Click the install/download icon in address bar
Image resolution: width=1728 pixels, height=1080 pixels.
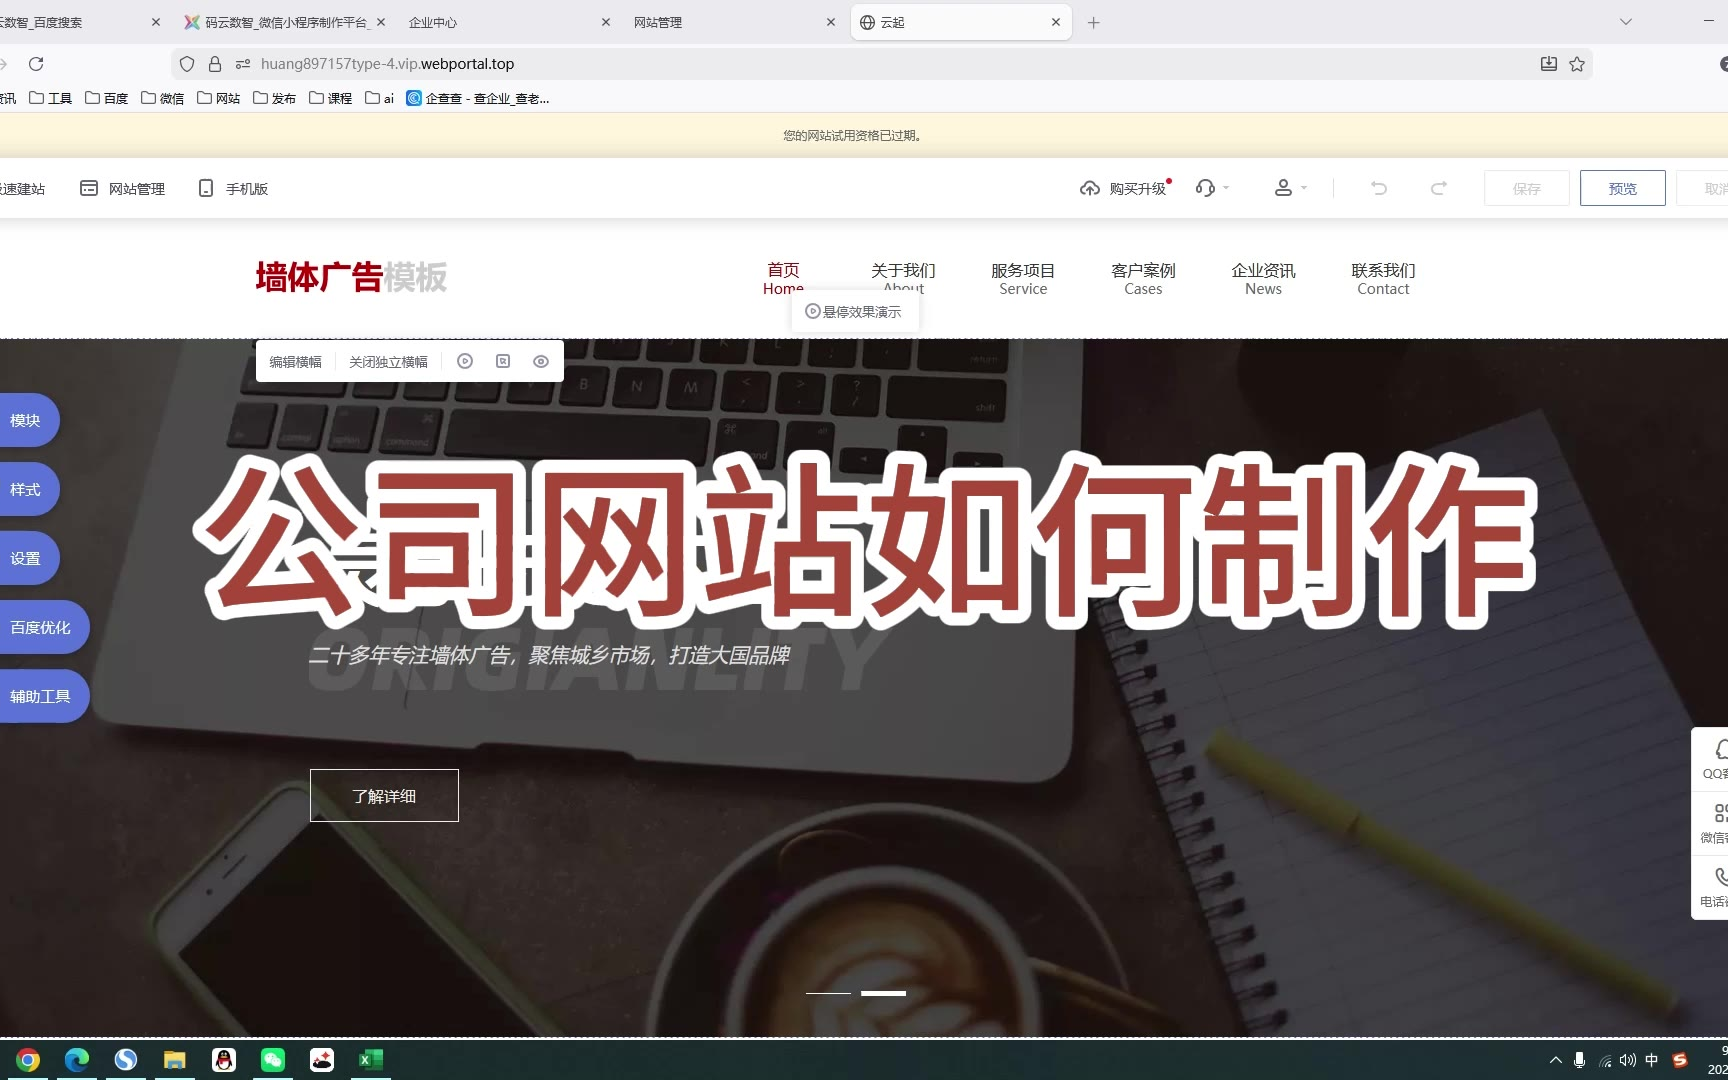tap(1549, 64)
